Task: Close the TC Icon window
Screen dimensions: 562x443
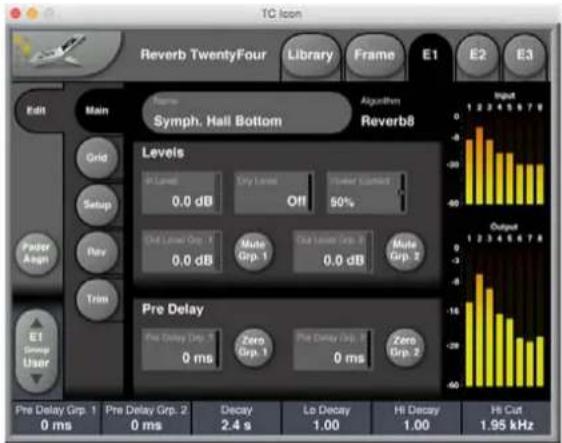Action: tap(15, 14)
